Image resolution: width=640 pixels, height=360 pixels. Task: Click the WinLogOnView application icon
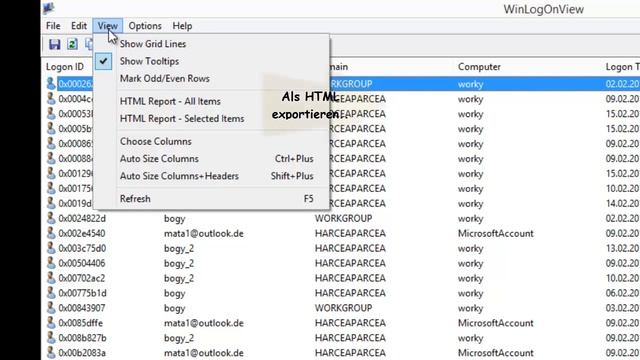click(49, 8)
